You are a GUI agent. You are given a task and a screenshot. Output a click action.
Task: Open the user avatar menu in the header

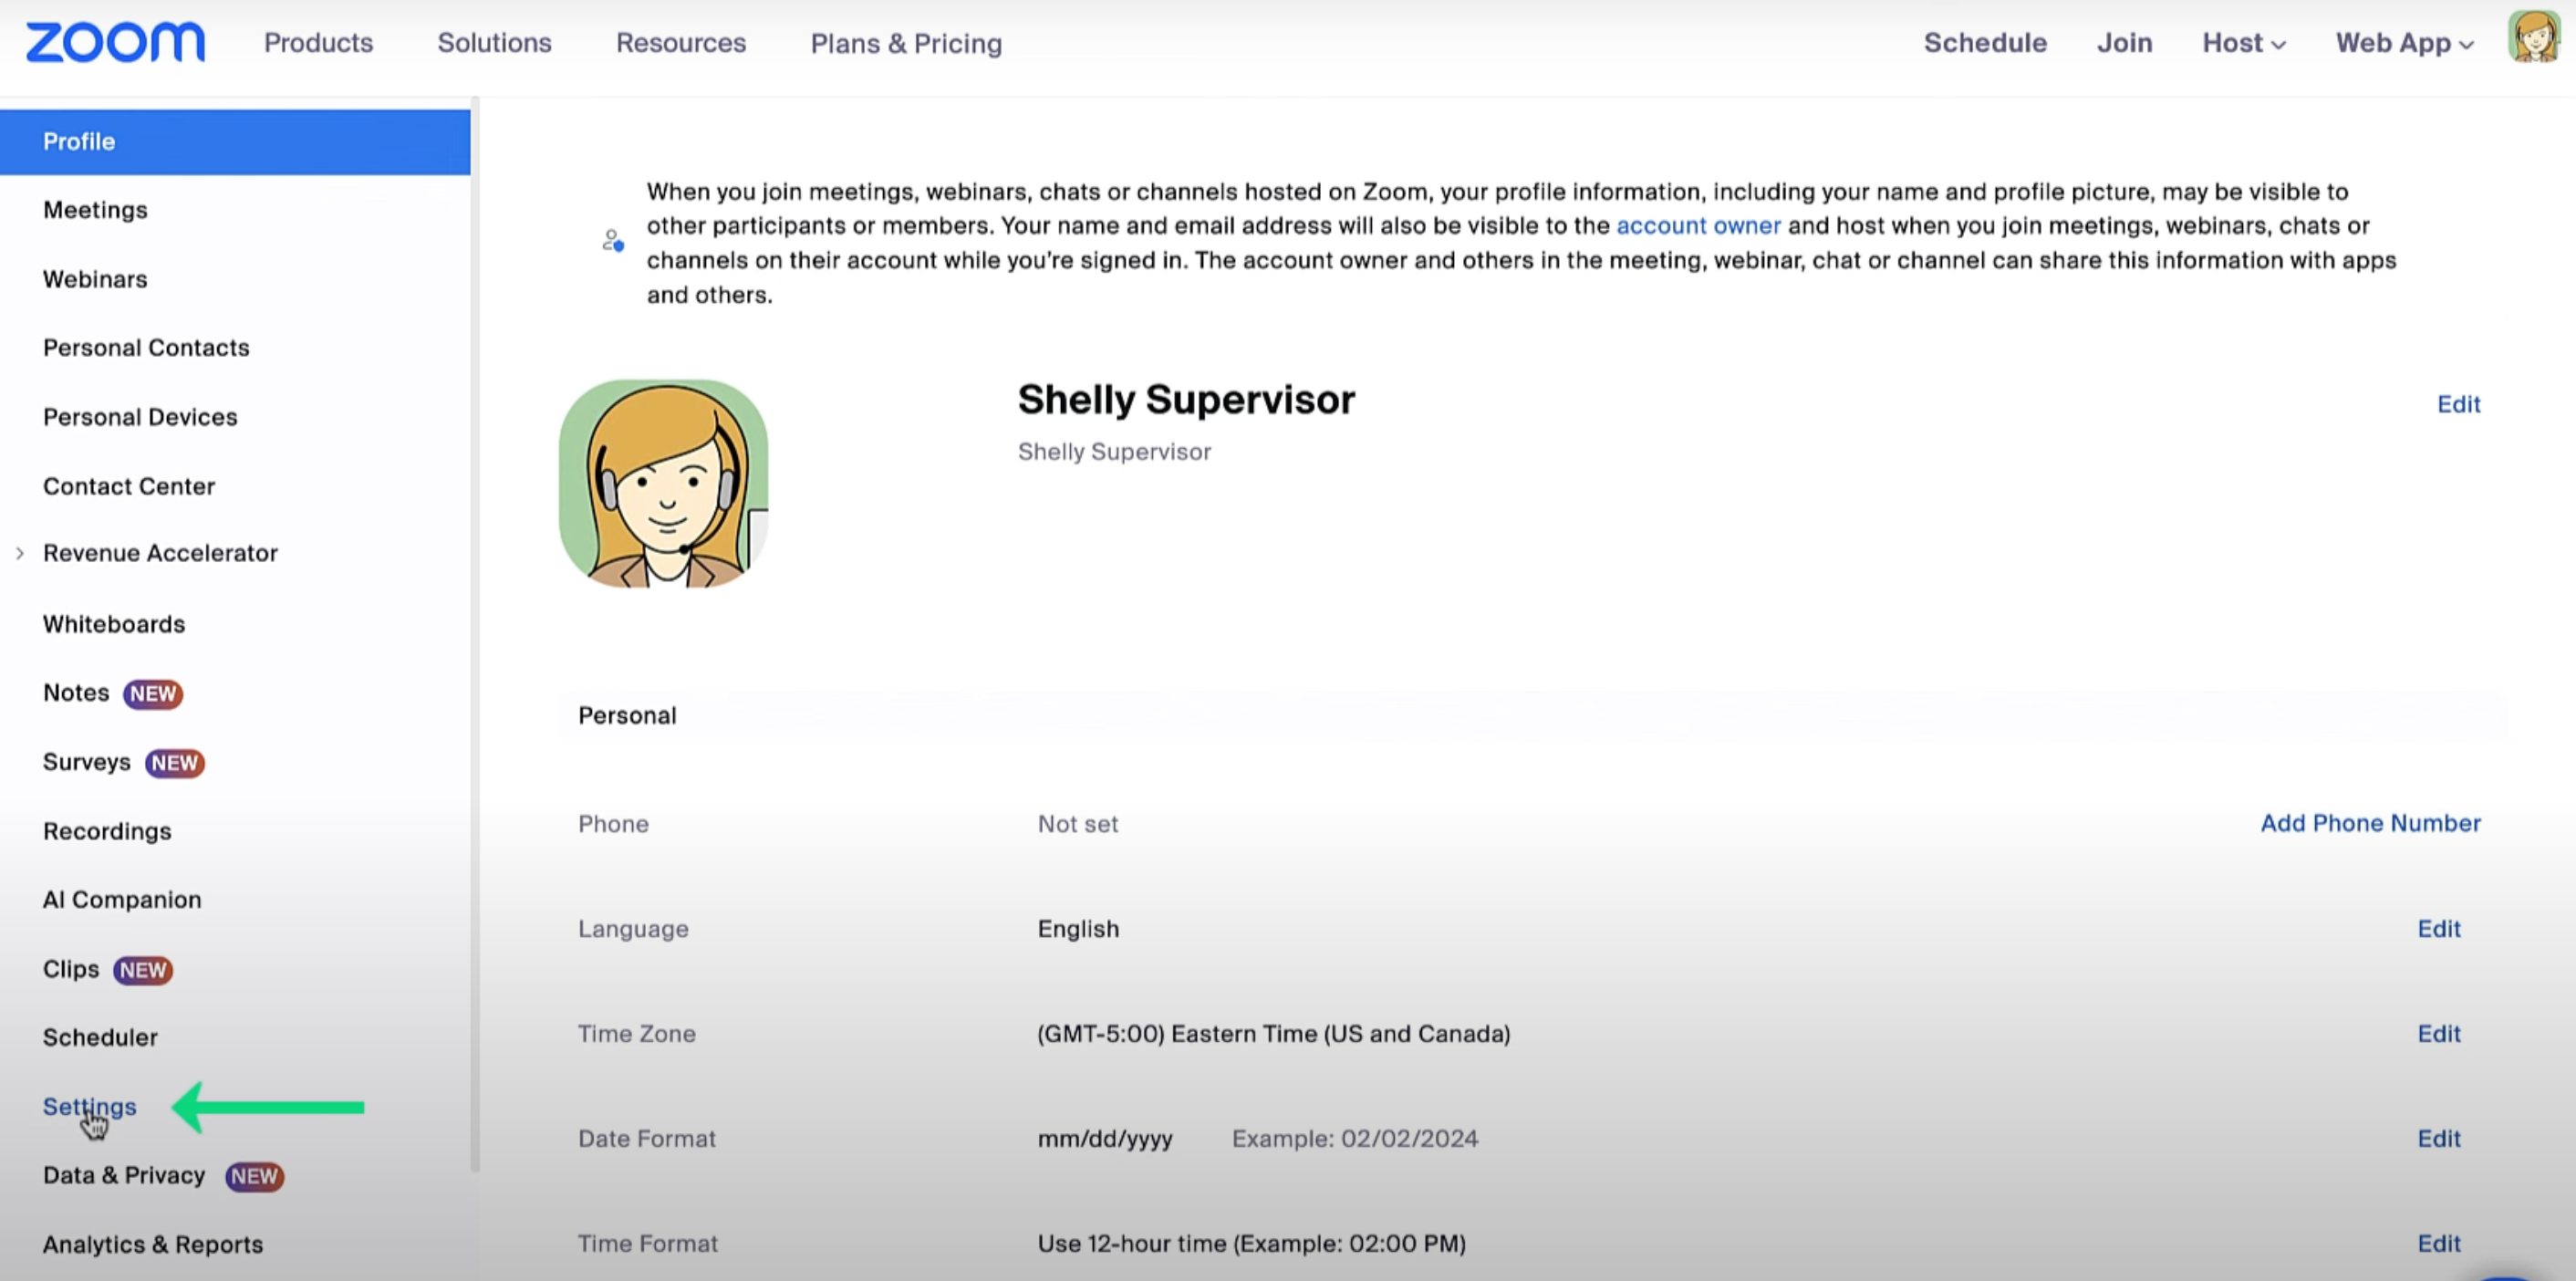[x=2534, y=38]
